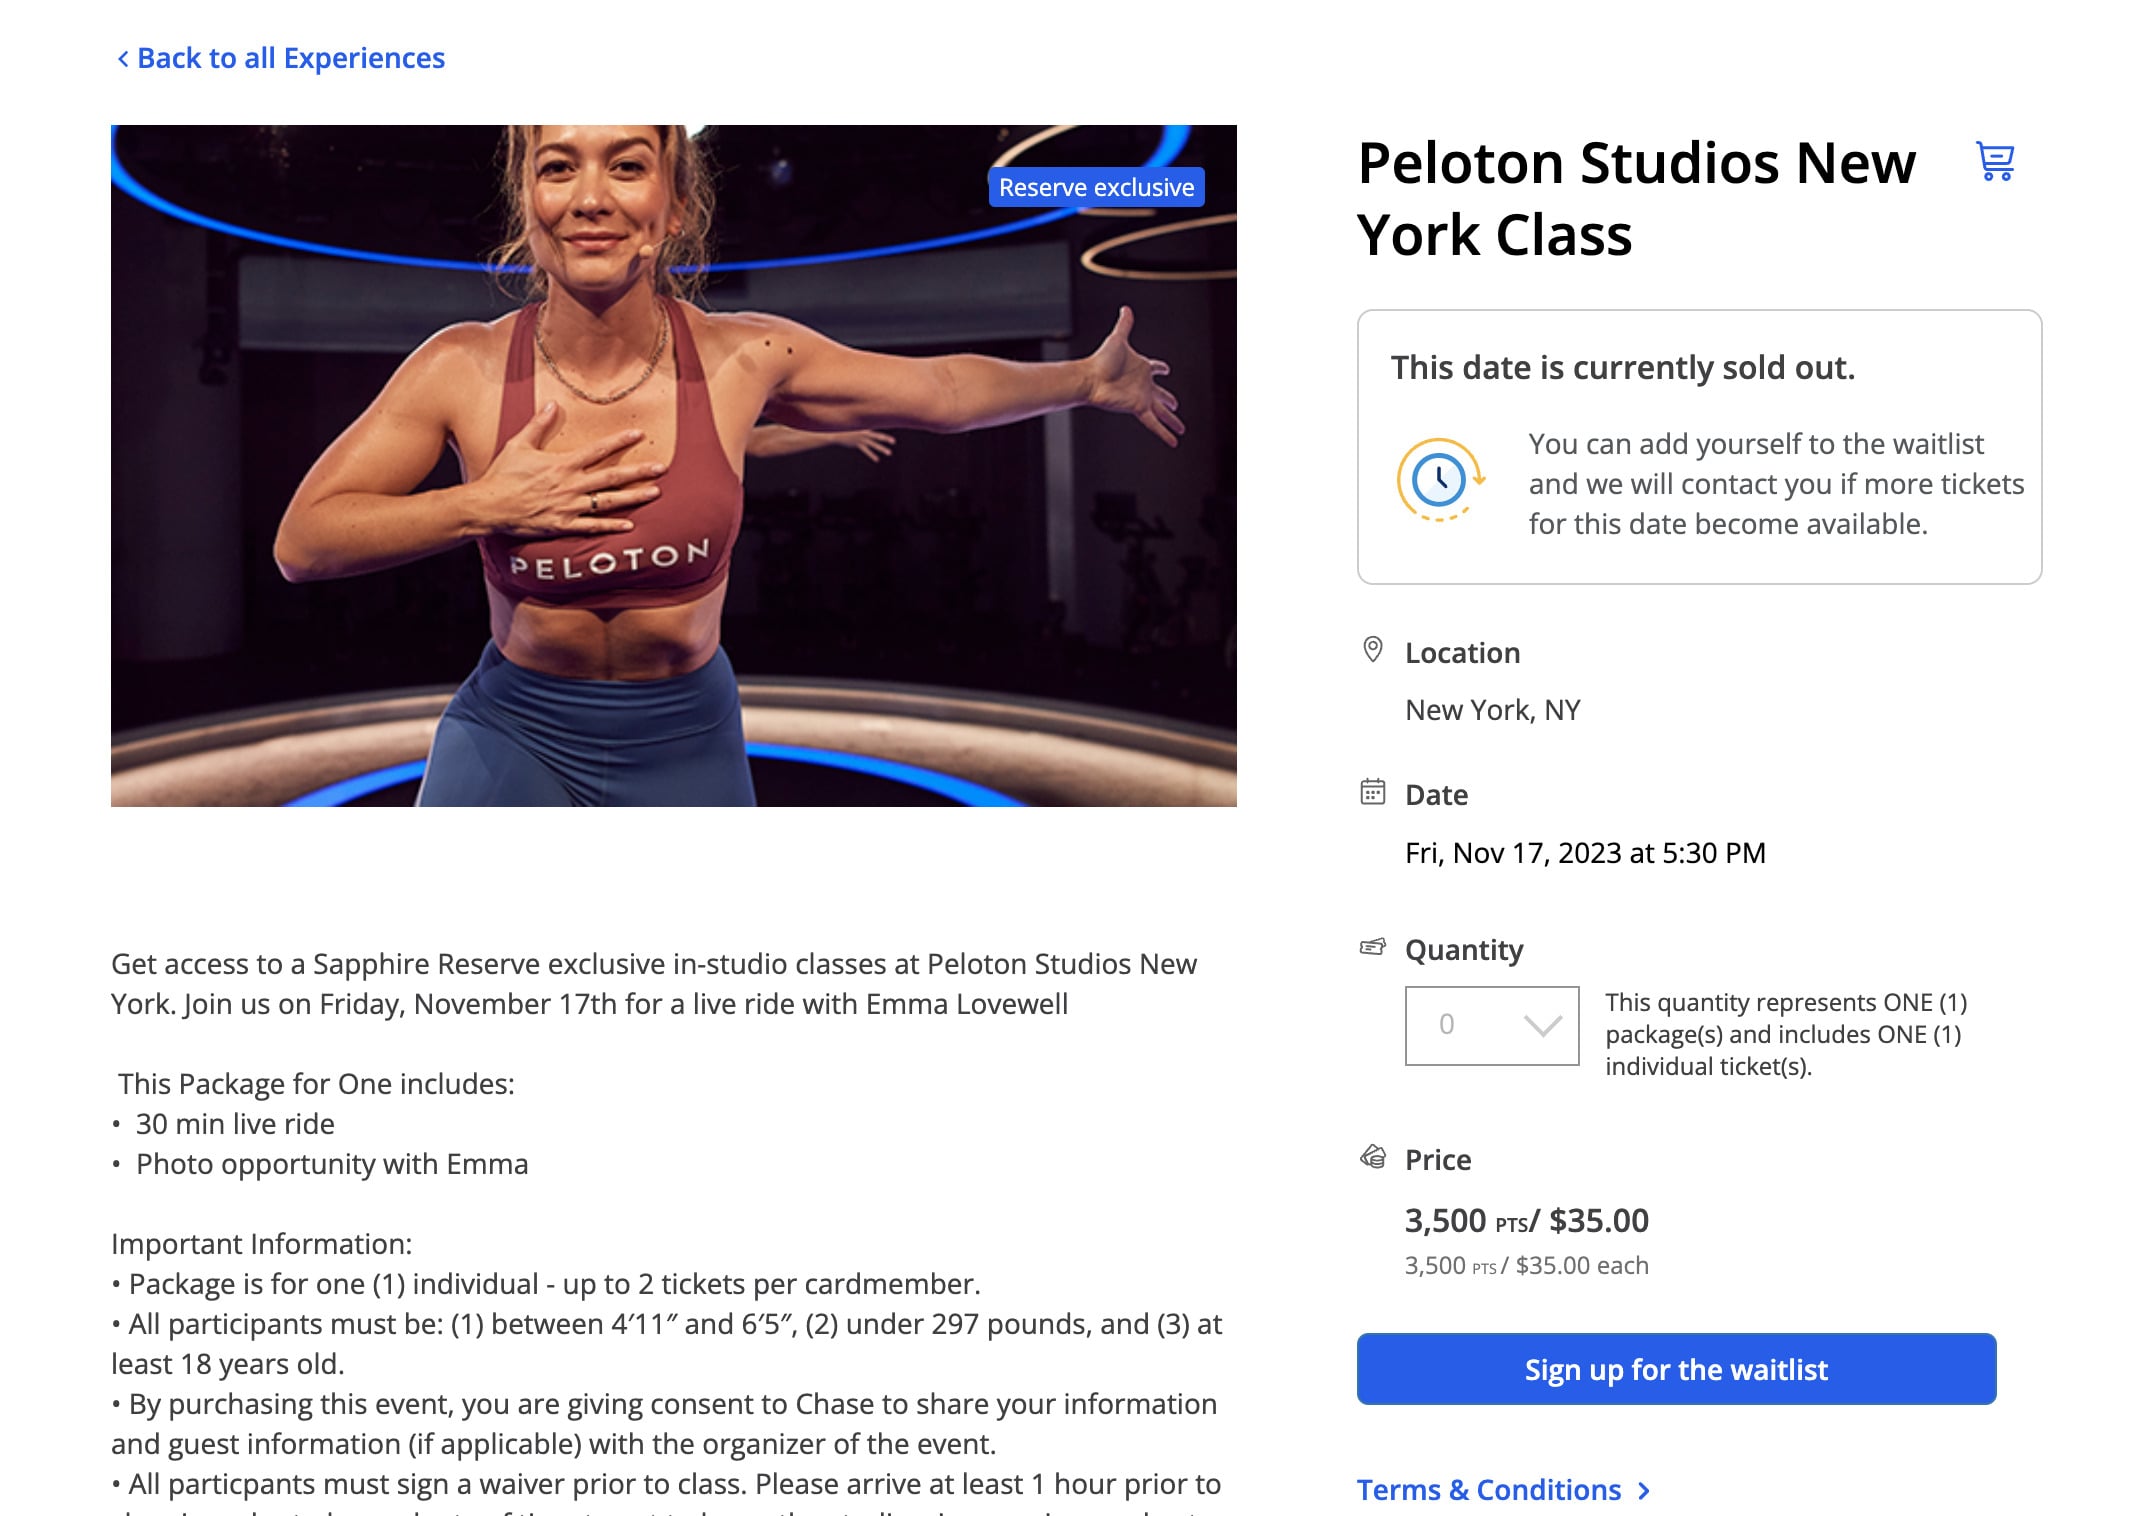Click the location pin icon
The width and height of the screenshot is (2156, 1516).
pos(1371,648)
